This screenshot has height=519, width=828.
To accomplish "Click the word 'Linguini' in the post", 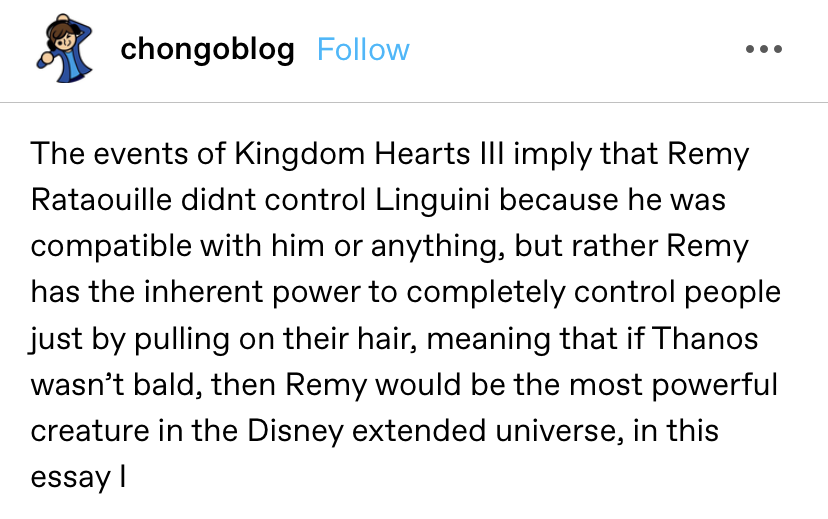I will coord(432,201).
